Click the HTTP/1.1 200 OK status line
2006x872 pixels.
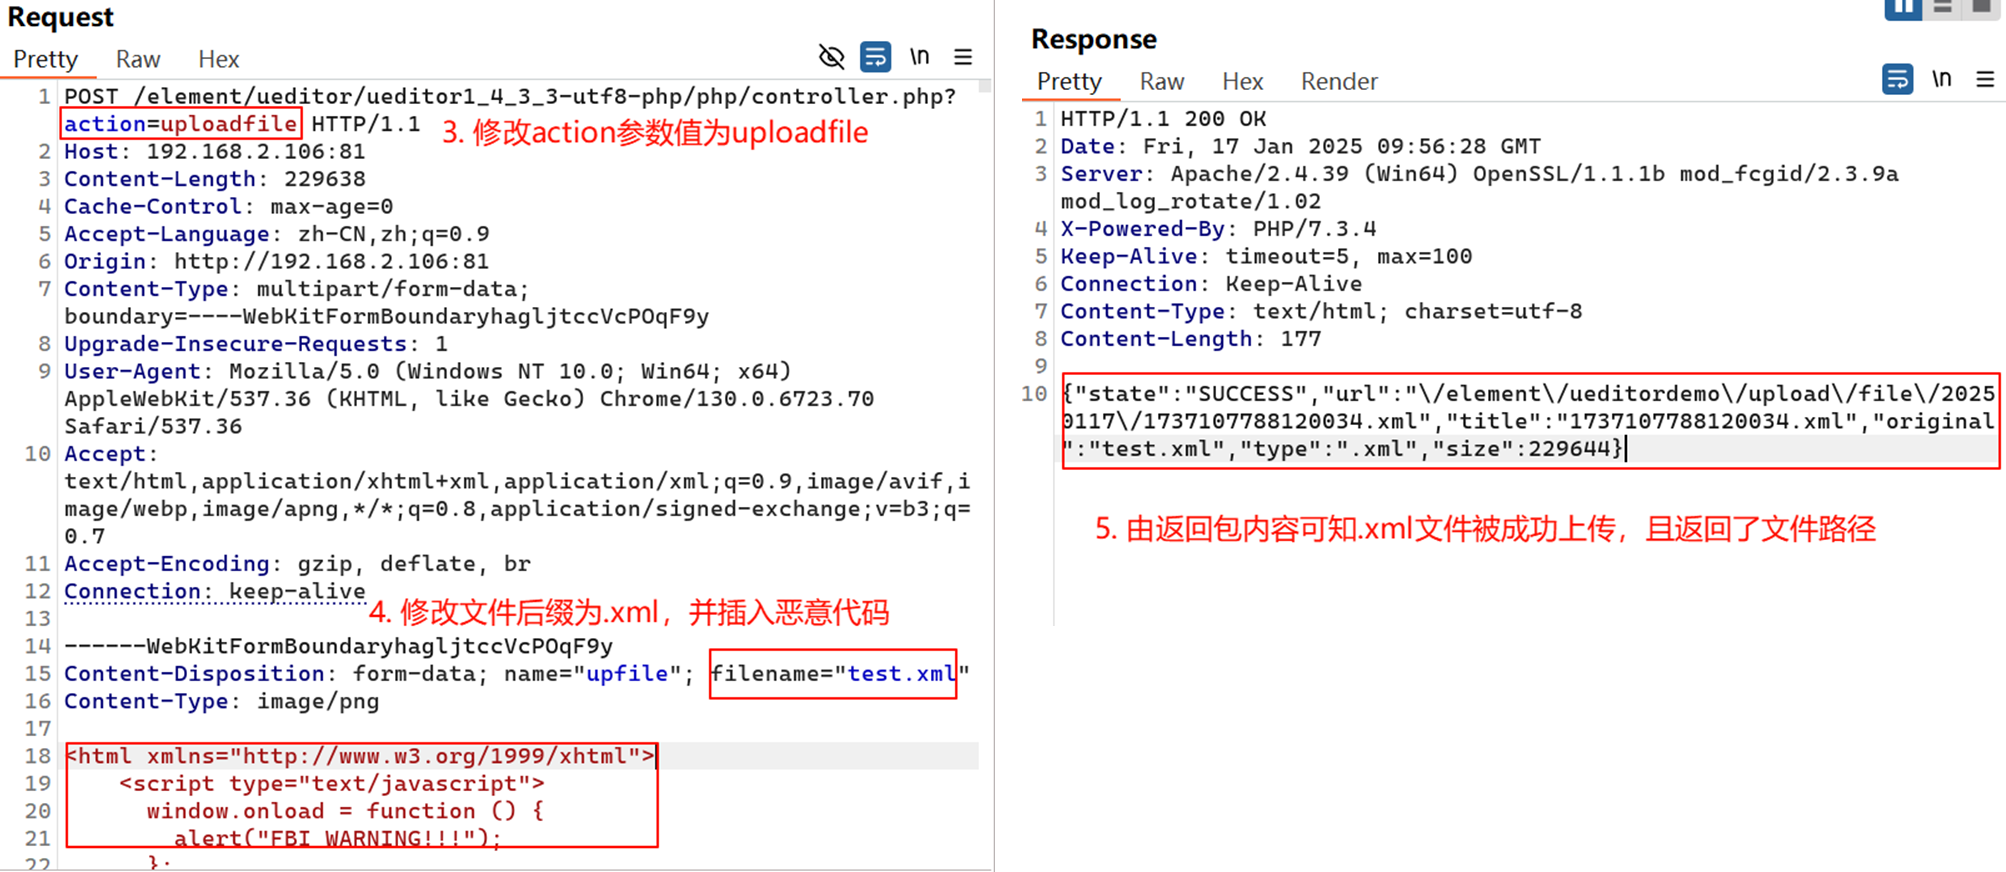[1163, 119]
